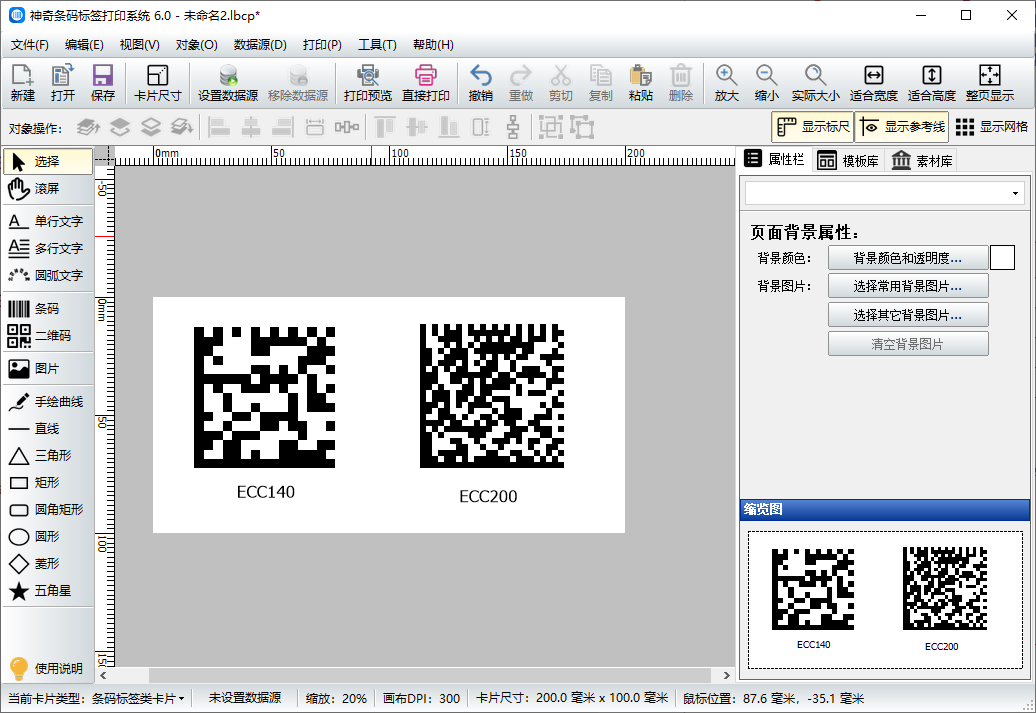Save the label with 保存 icon
Viewport: 1036px width, 713px height.
point(102,83)
